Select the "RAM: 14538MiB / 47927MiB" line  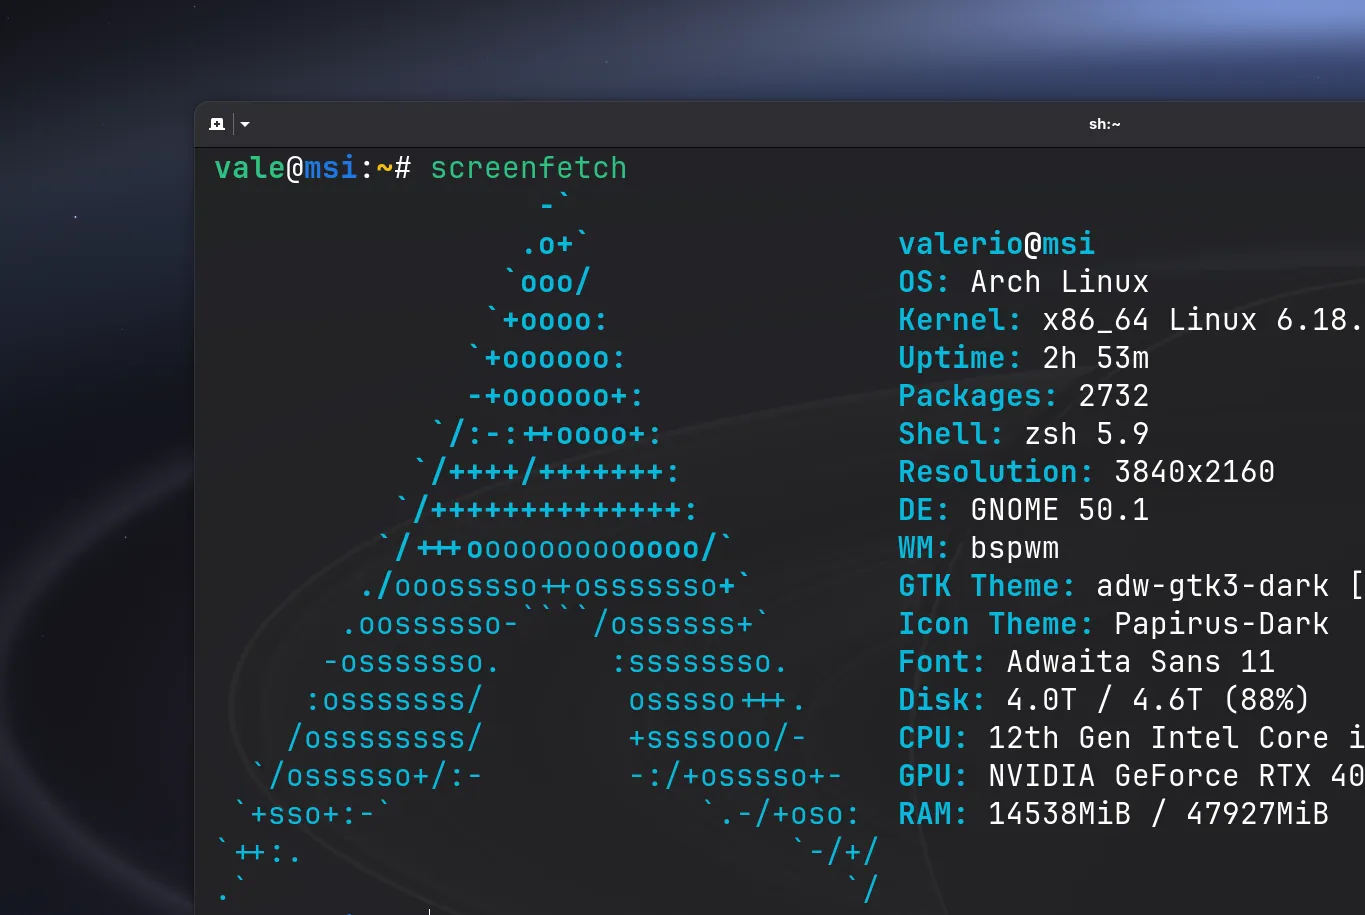point(1114,814)
